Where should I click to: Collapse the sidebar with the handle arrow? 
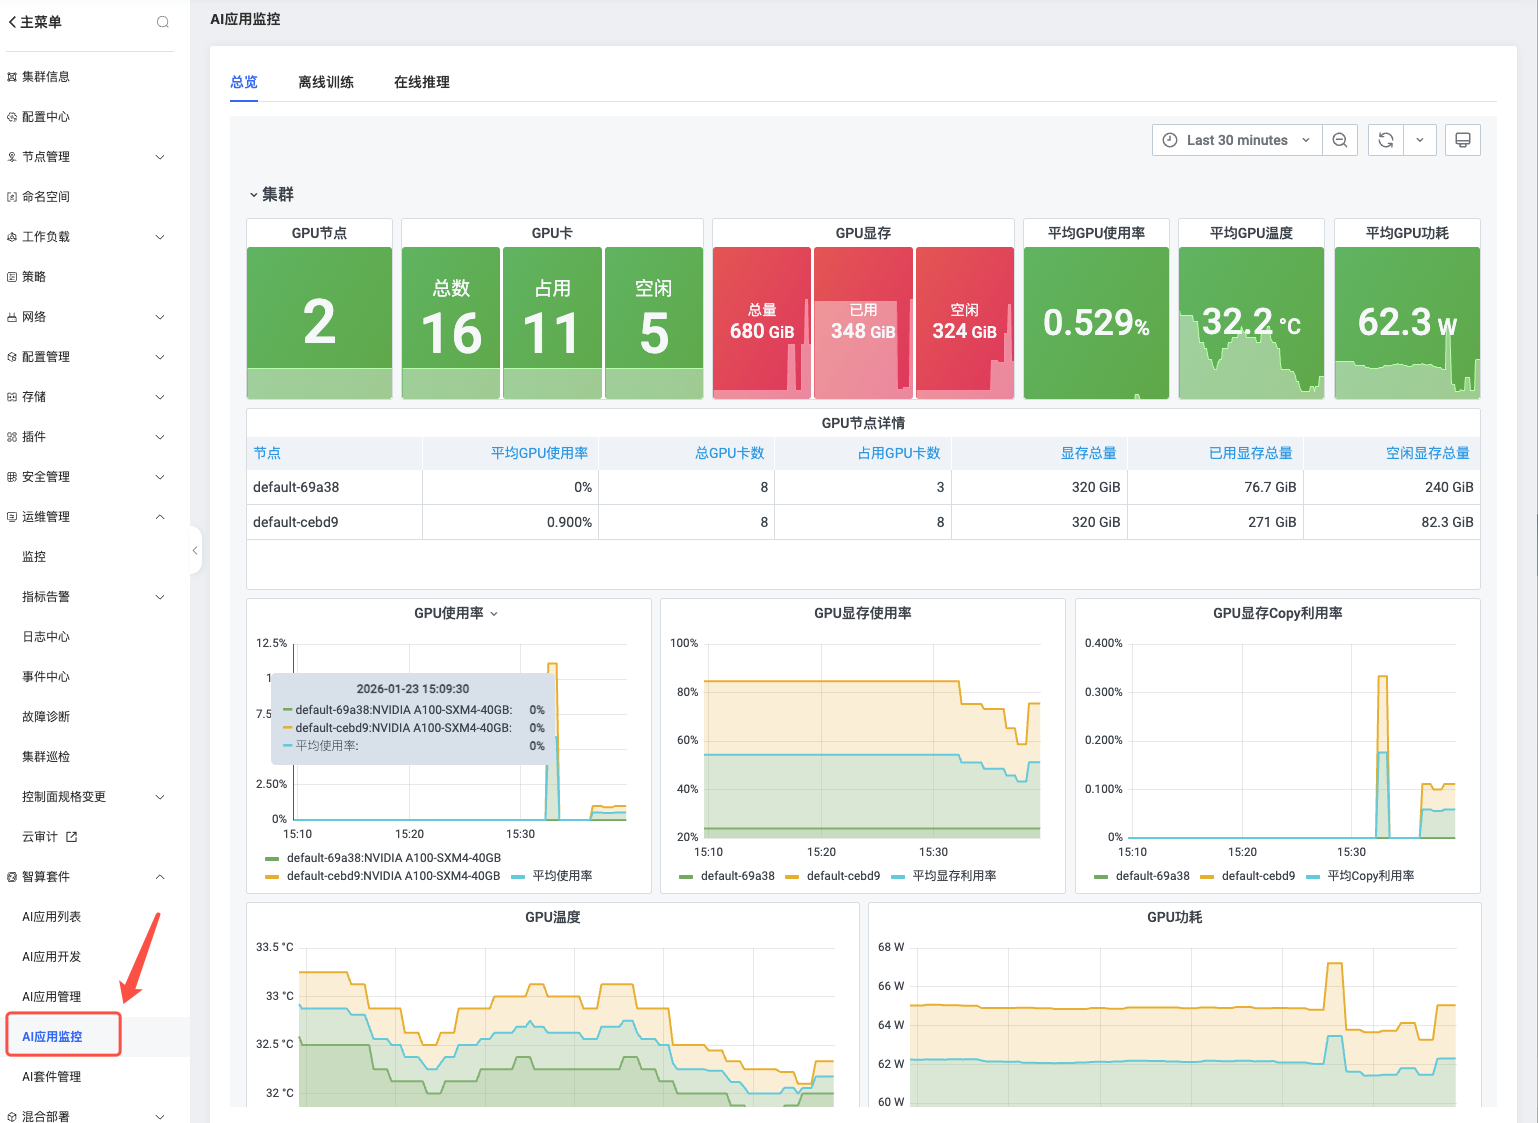tap(195, 550)
